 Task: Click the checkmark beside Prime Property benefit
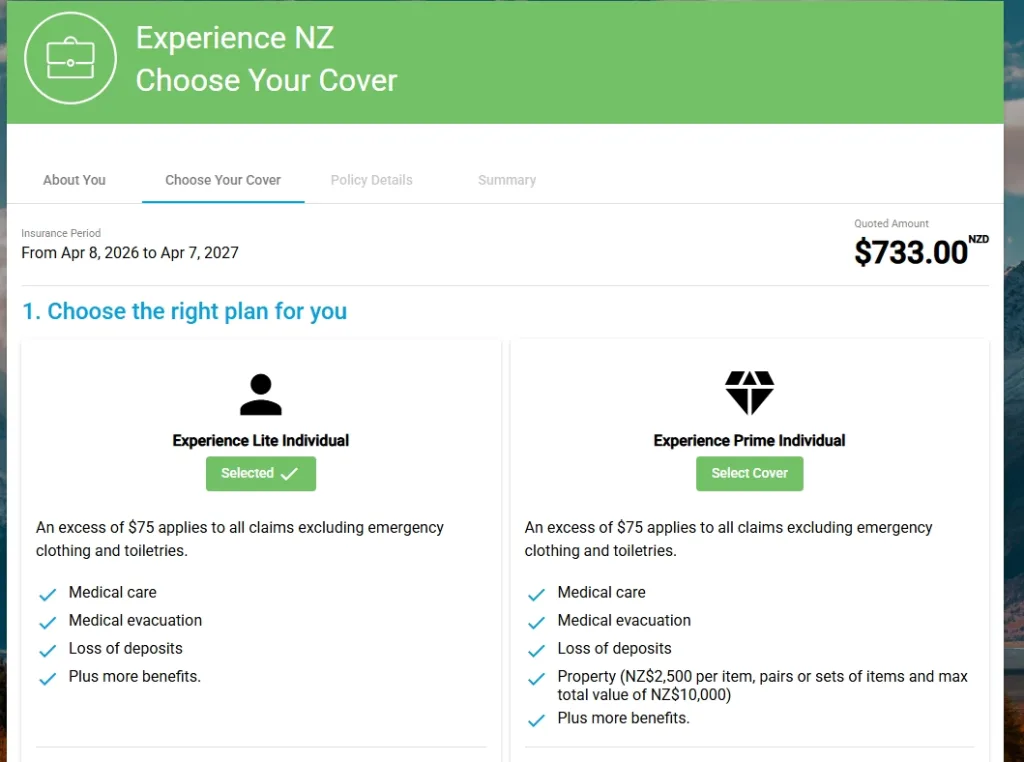pos(537,680)
